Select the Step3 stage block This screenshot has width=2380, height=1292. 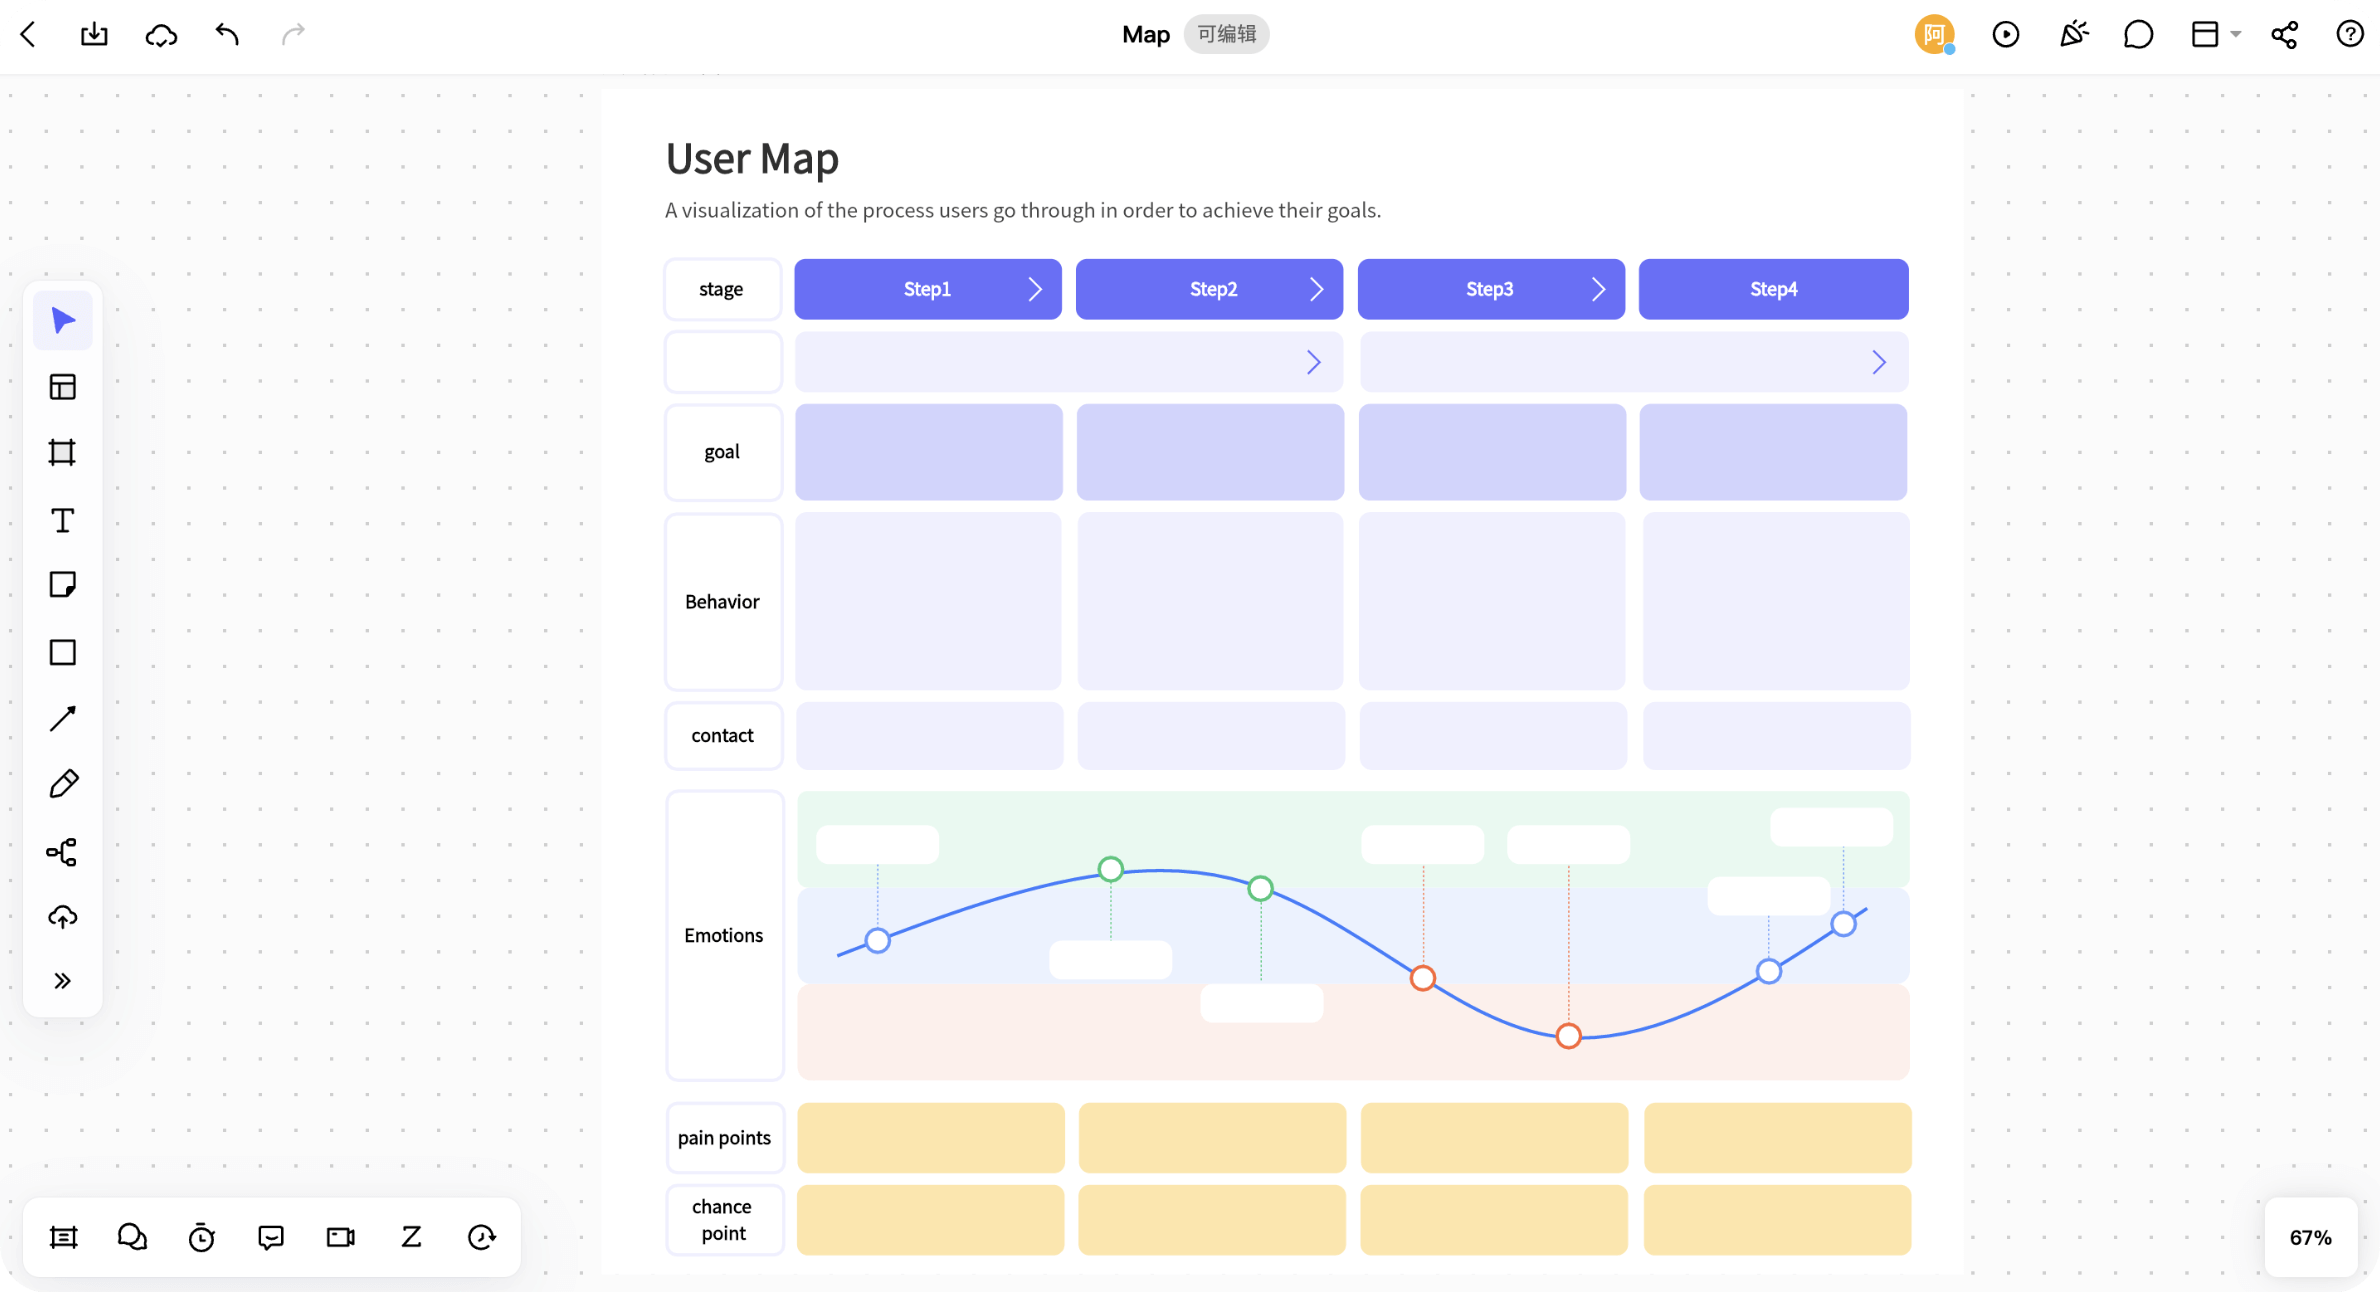1491,289
